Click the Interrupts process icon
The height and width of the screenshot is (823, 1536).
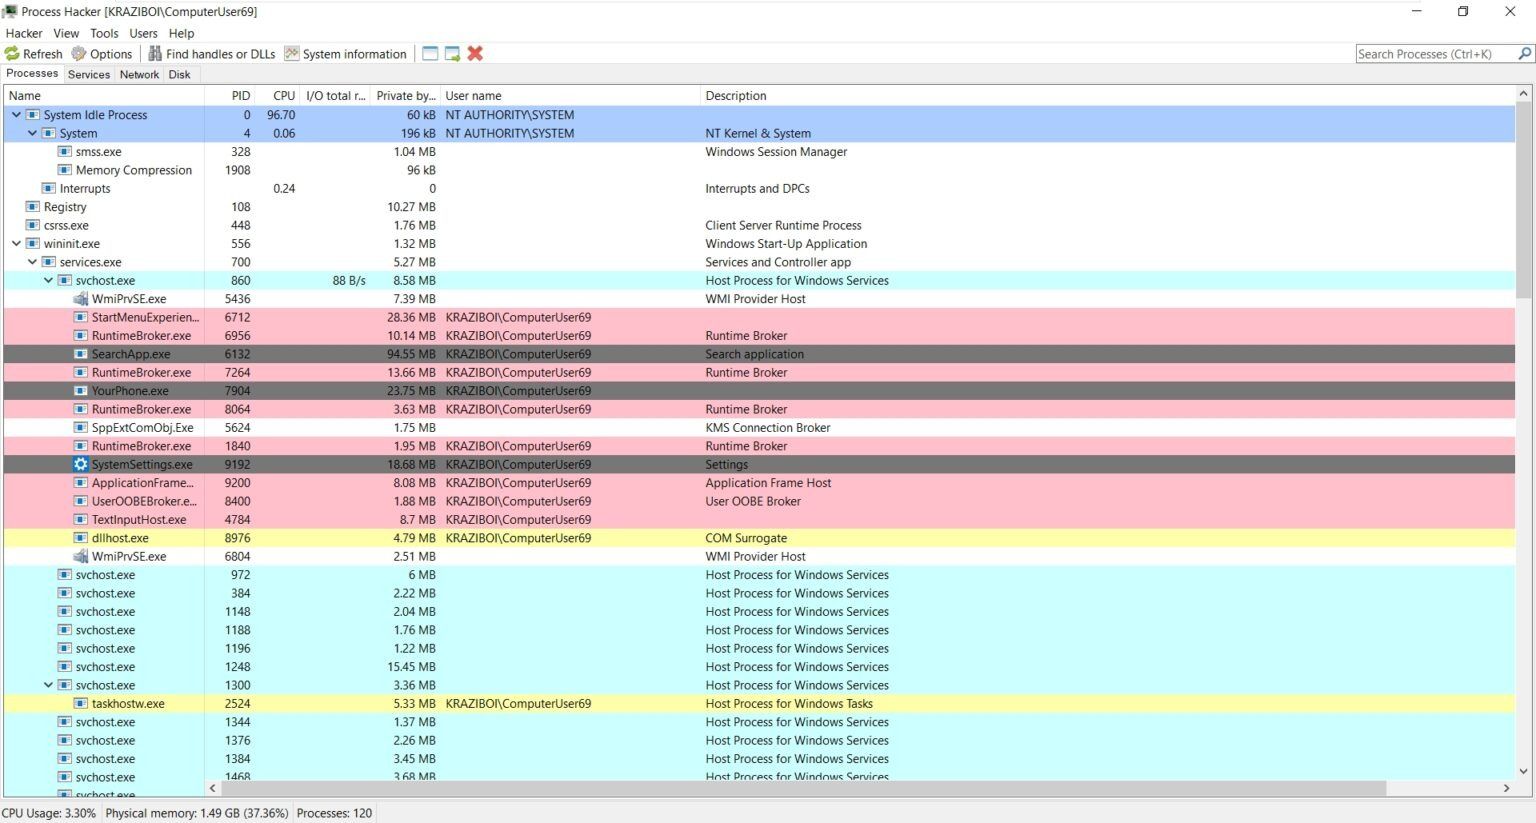[49, 188]
